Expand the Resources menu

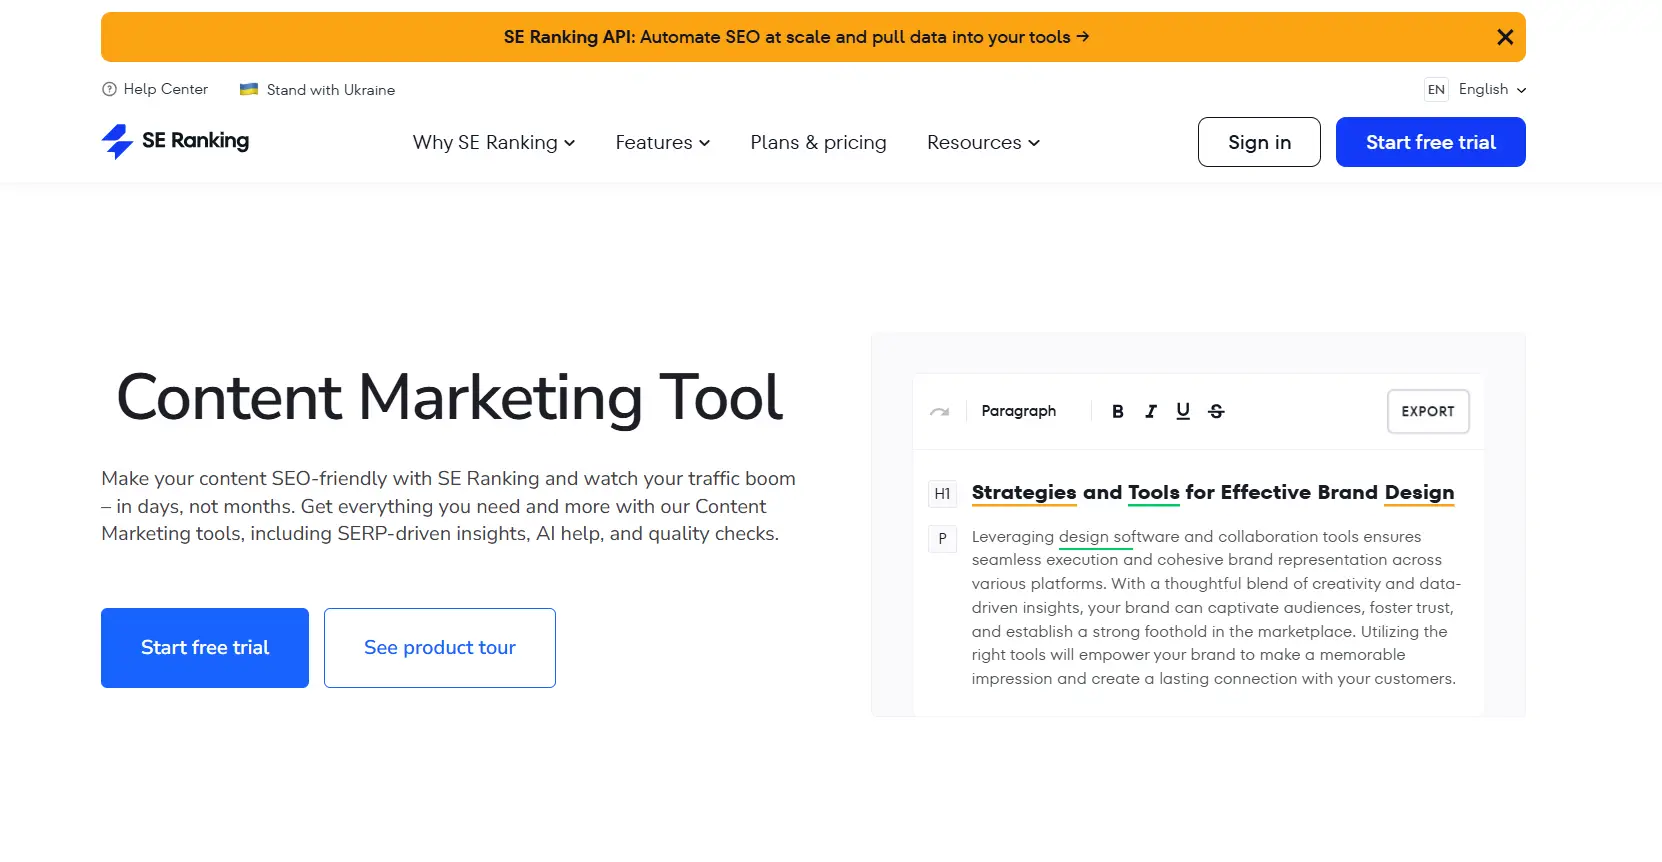983,142
